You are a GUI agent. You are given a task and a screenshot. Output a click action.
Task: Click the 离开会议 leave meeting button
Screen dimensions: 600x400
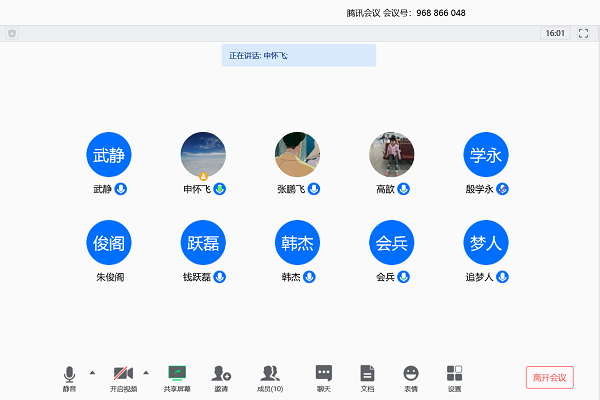tap(549, 377)
